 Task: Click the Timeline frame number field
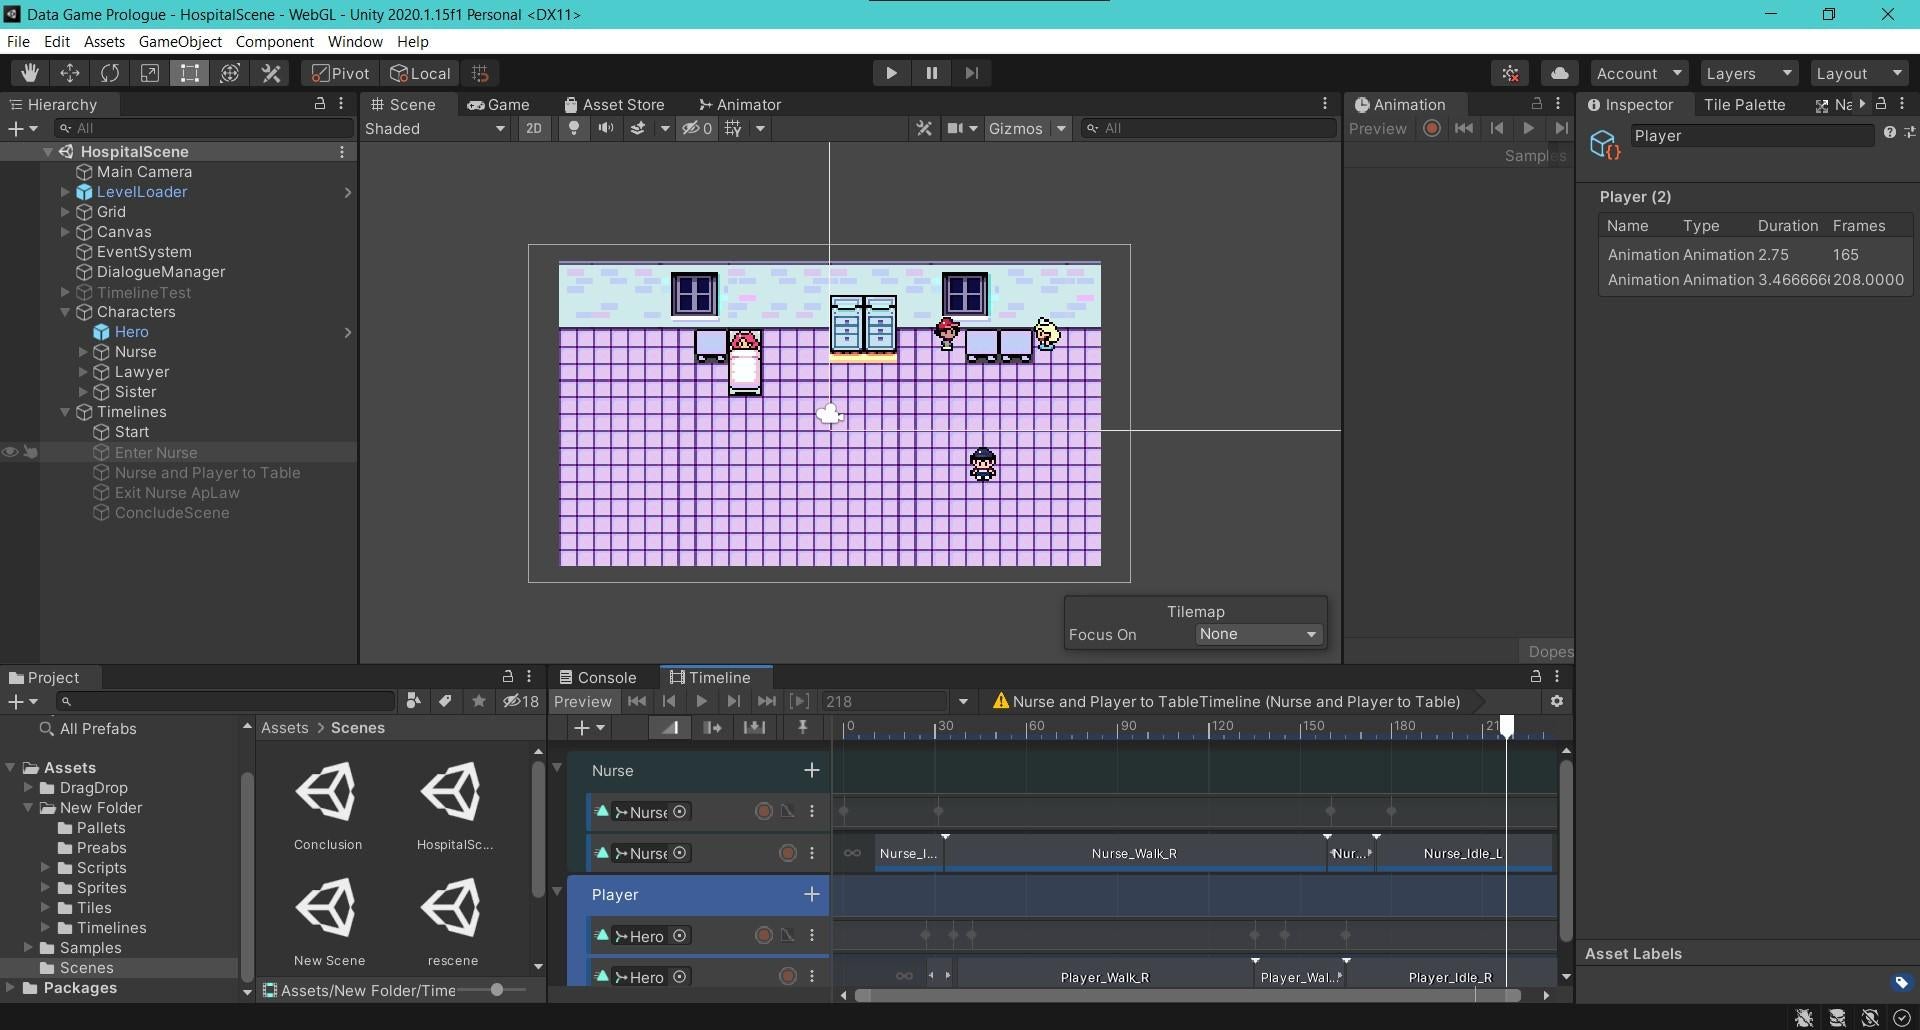(884, 701)
